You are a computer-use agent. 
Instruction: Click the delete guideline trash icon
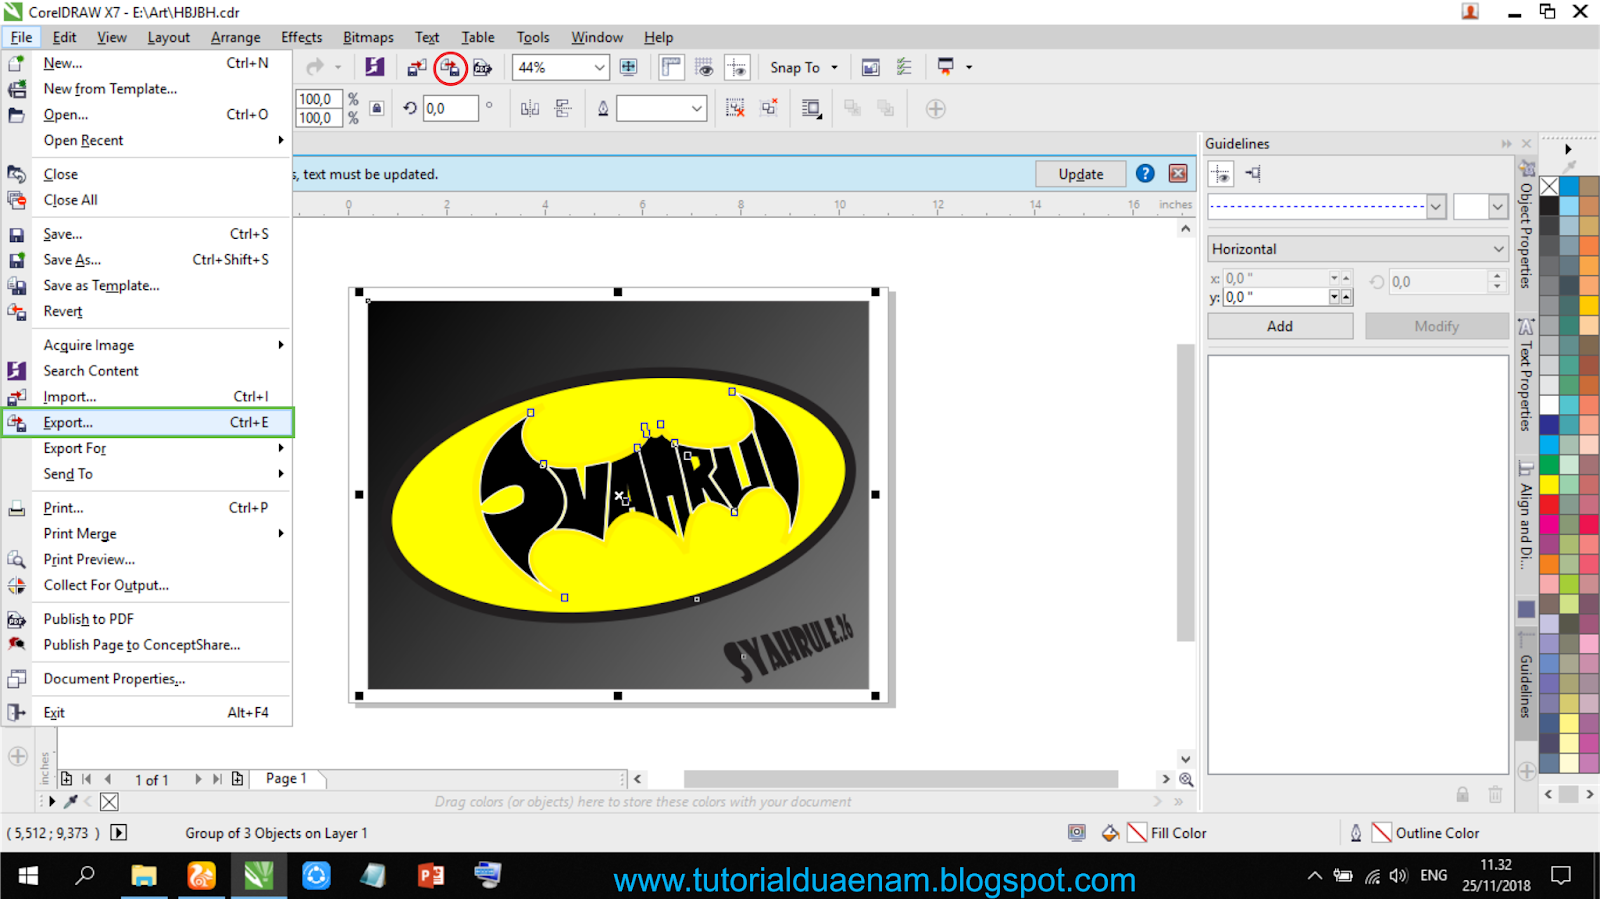[1495, 795]
